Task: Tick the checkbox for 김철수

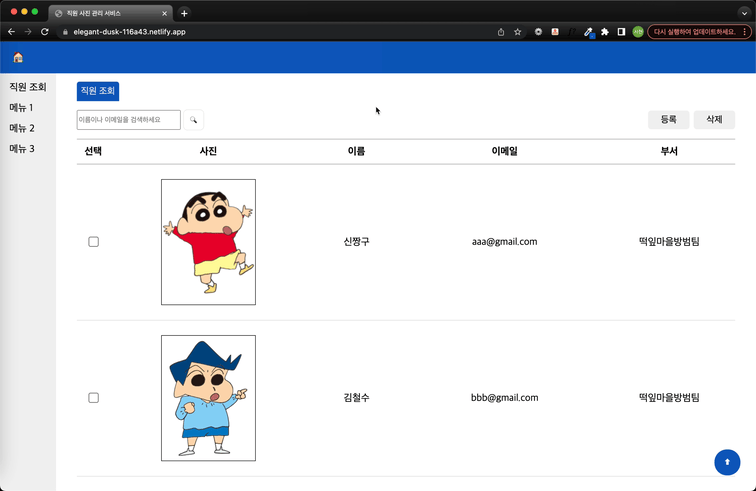Action: click(x=94, y=398)
